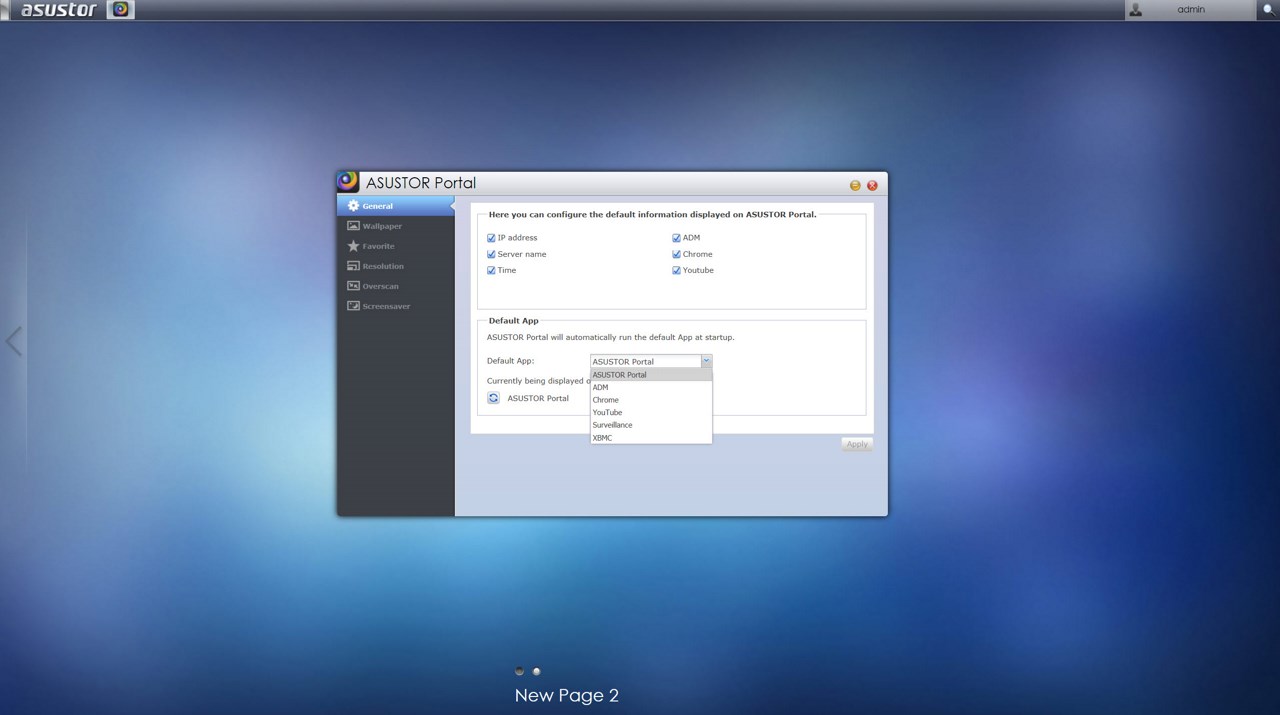Uncheck the ADM checkbox
Screen dimensions: 1280x715
676,238
